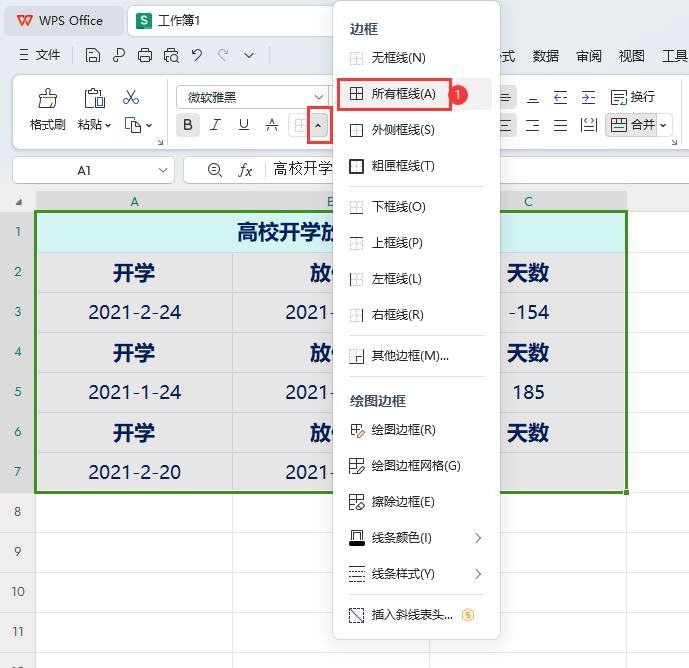Click the Merge (合并) button
689x668 pixels.
[631, 125]
